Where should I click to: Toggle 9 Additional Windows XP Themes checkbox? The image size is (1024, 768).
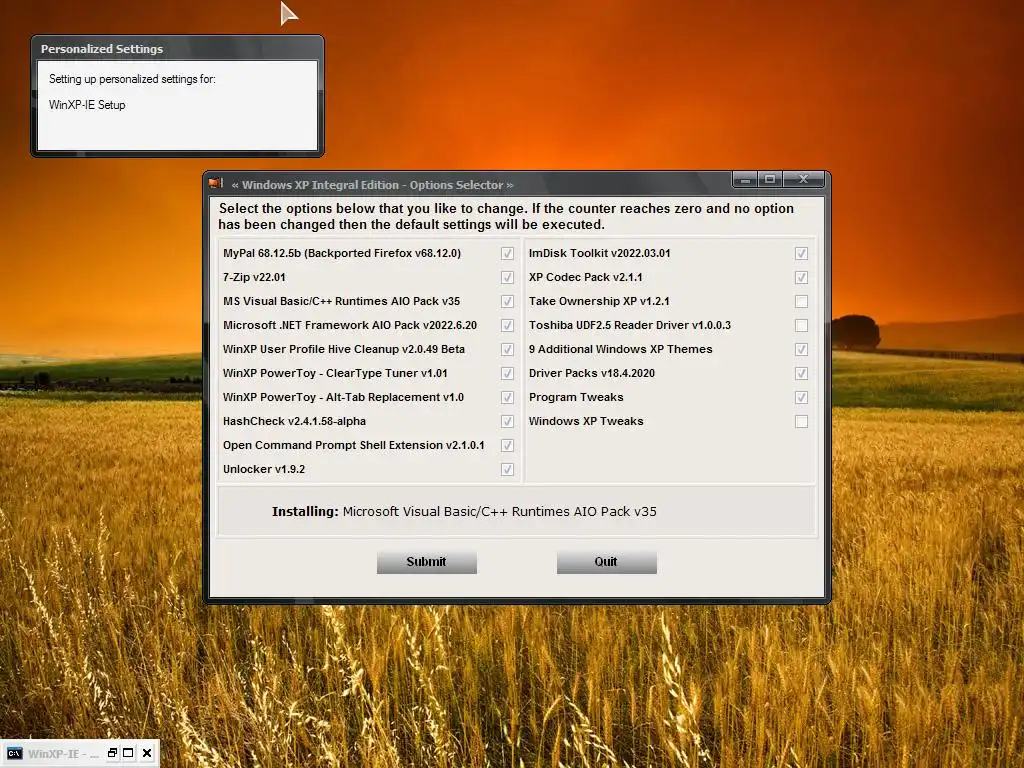(801, 349)
